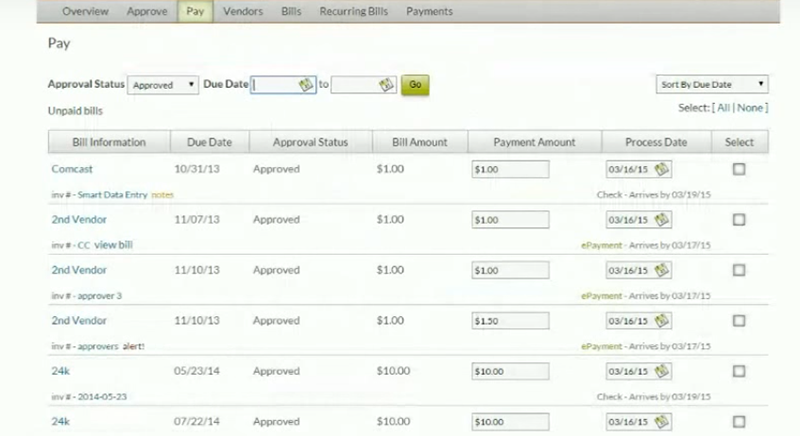Click calendar icon for 24k 05/23/14 bill
This screenshot has width=800, height=436.
click(x=662, y=371)
